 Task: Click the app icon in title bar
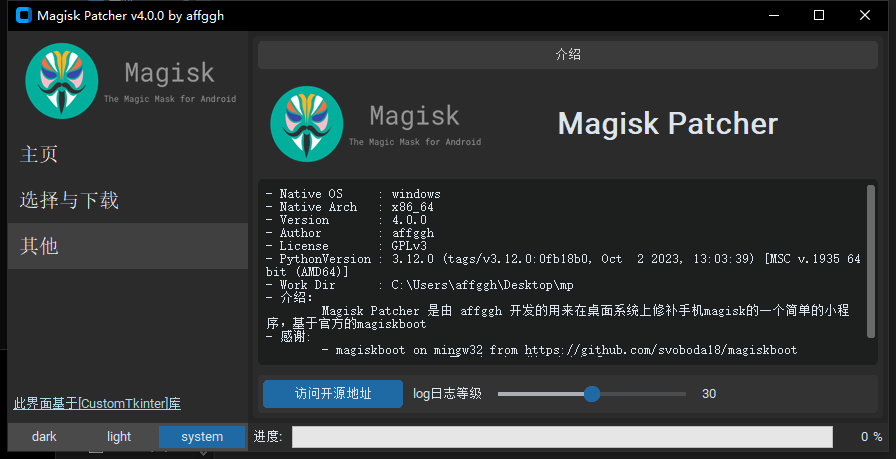23,15
